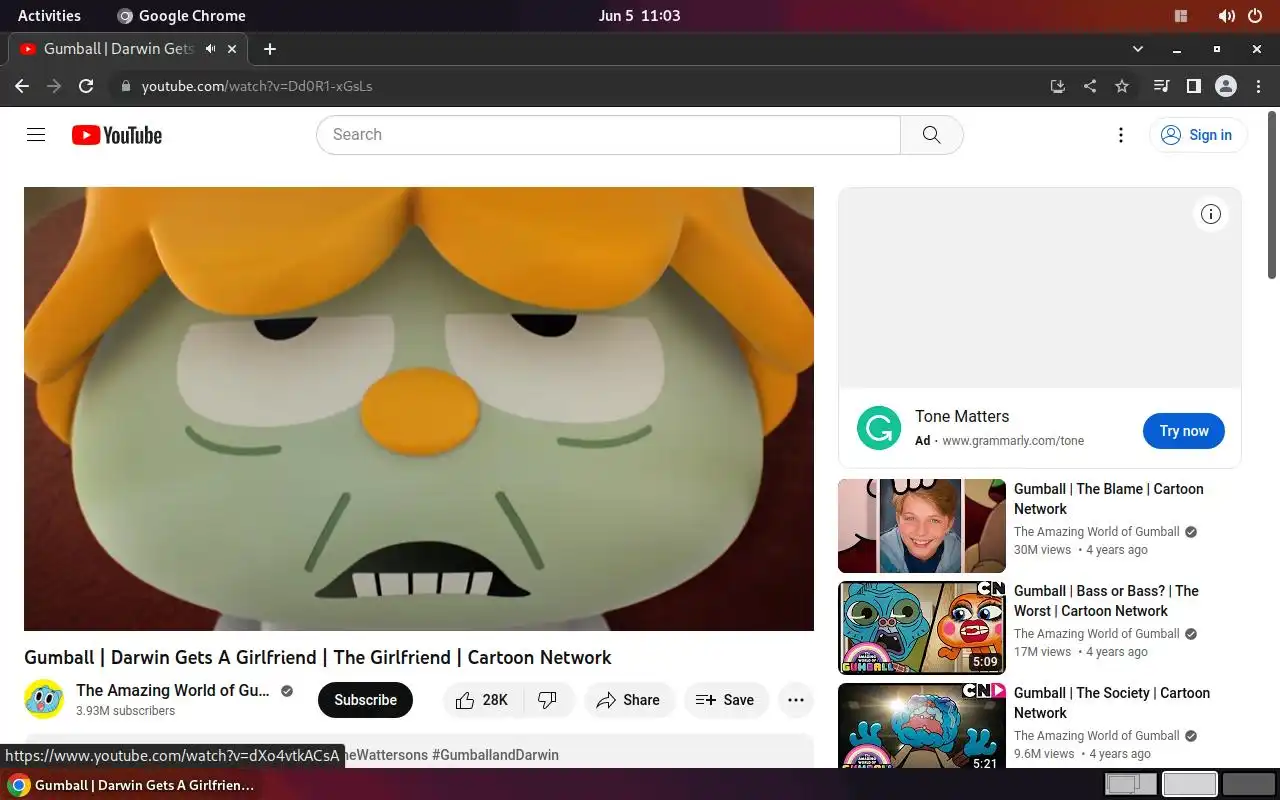Bookmark this tab with the star
This screenshot has height=800, width=1280.
(x=1122, y=86)
